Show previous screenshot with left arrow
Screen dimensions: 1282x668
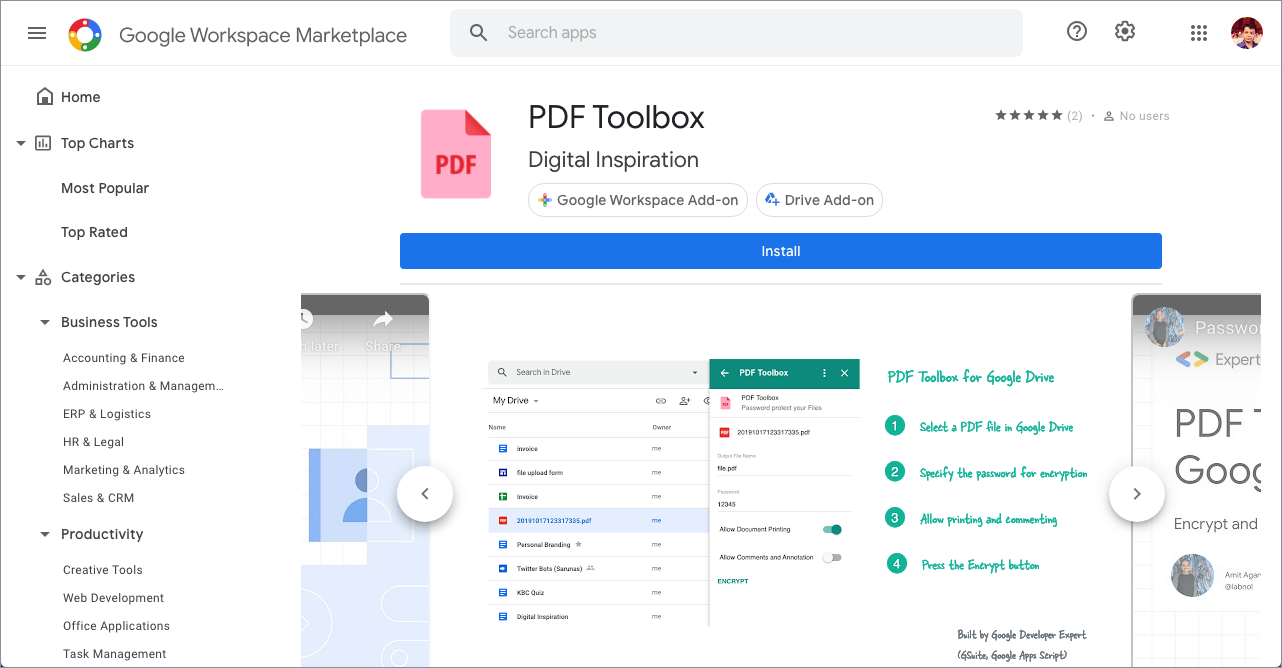(x=425, y=494)
